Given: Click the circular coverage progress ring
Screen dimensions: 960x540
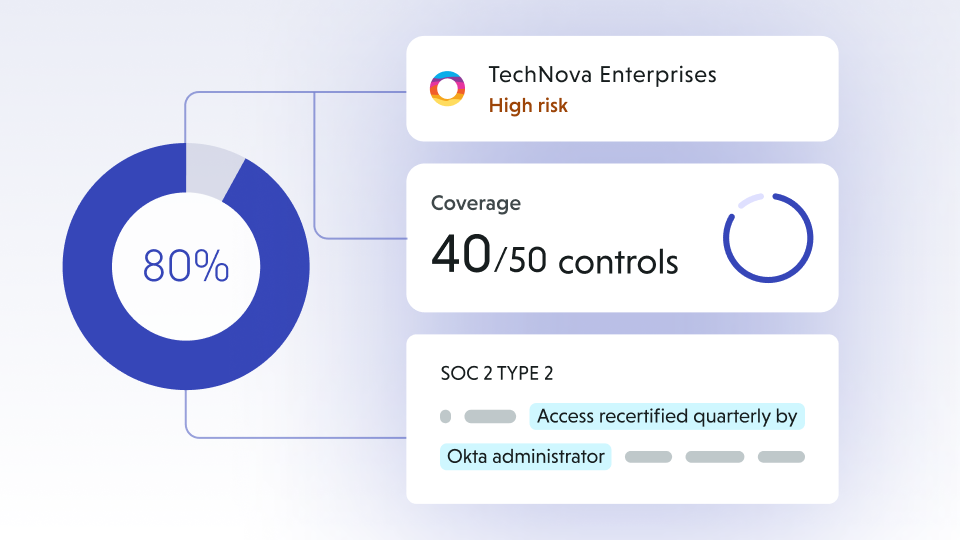Looking at the screenshot, I should pyautogui.click(x=768, y=238).
